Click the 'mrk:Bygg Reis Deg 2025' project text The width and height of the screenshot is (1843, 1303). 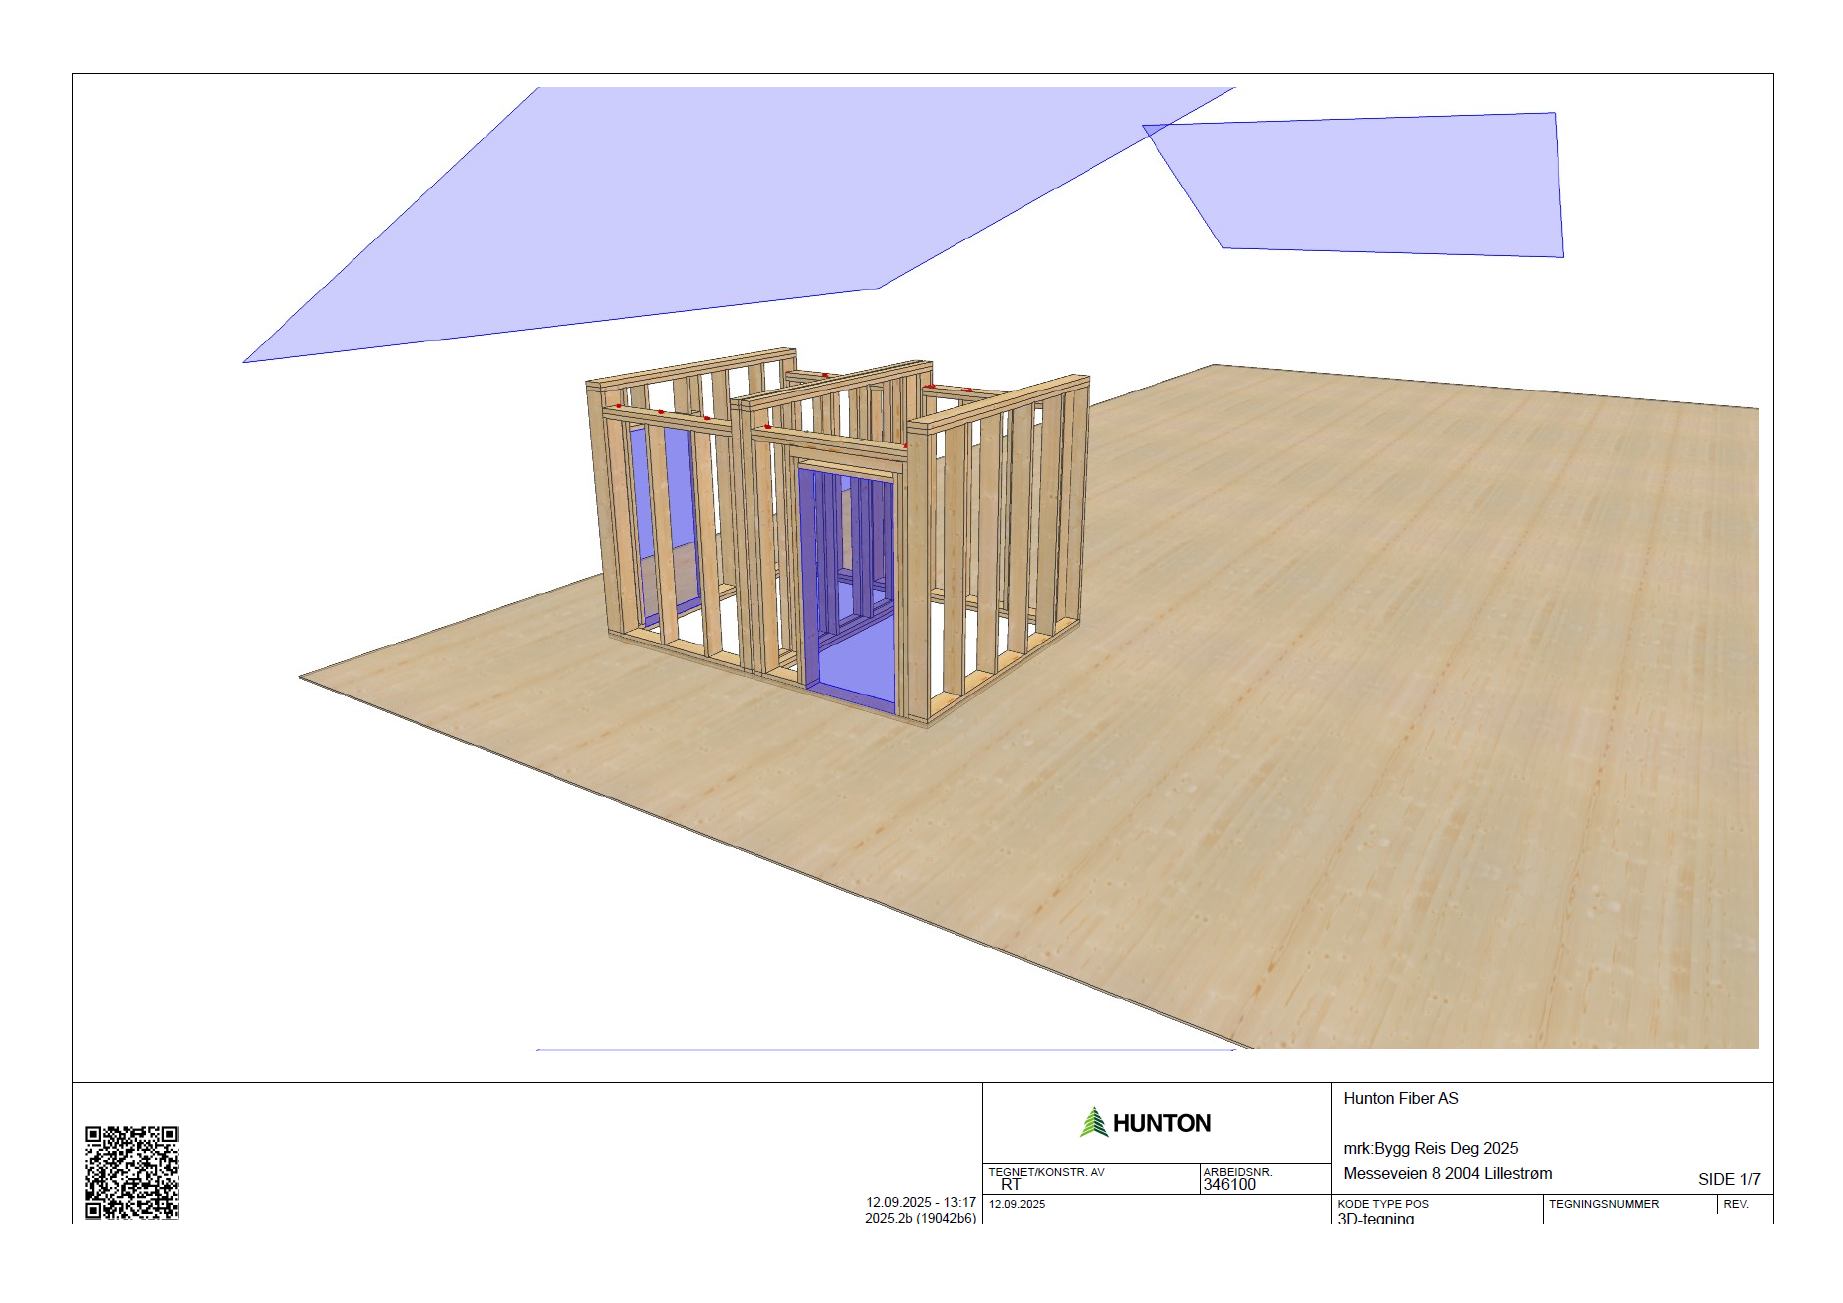(x=1430, y=1148)
